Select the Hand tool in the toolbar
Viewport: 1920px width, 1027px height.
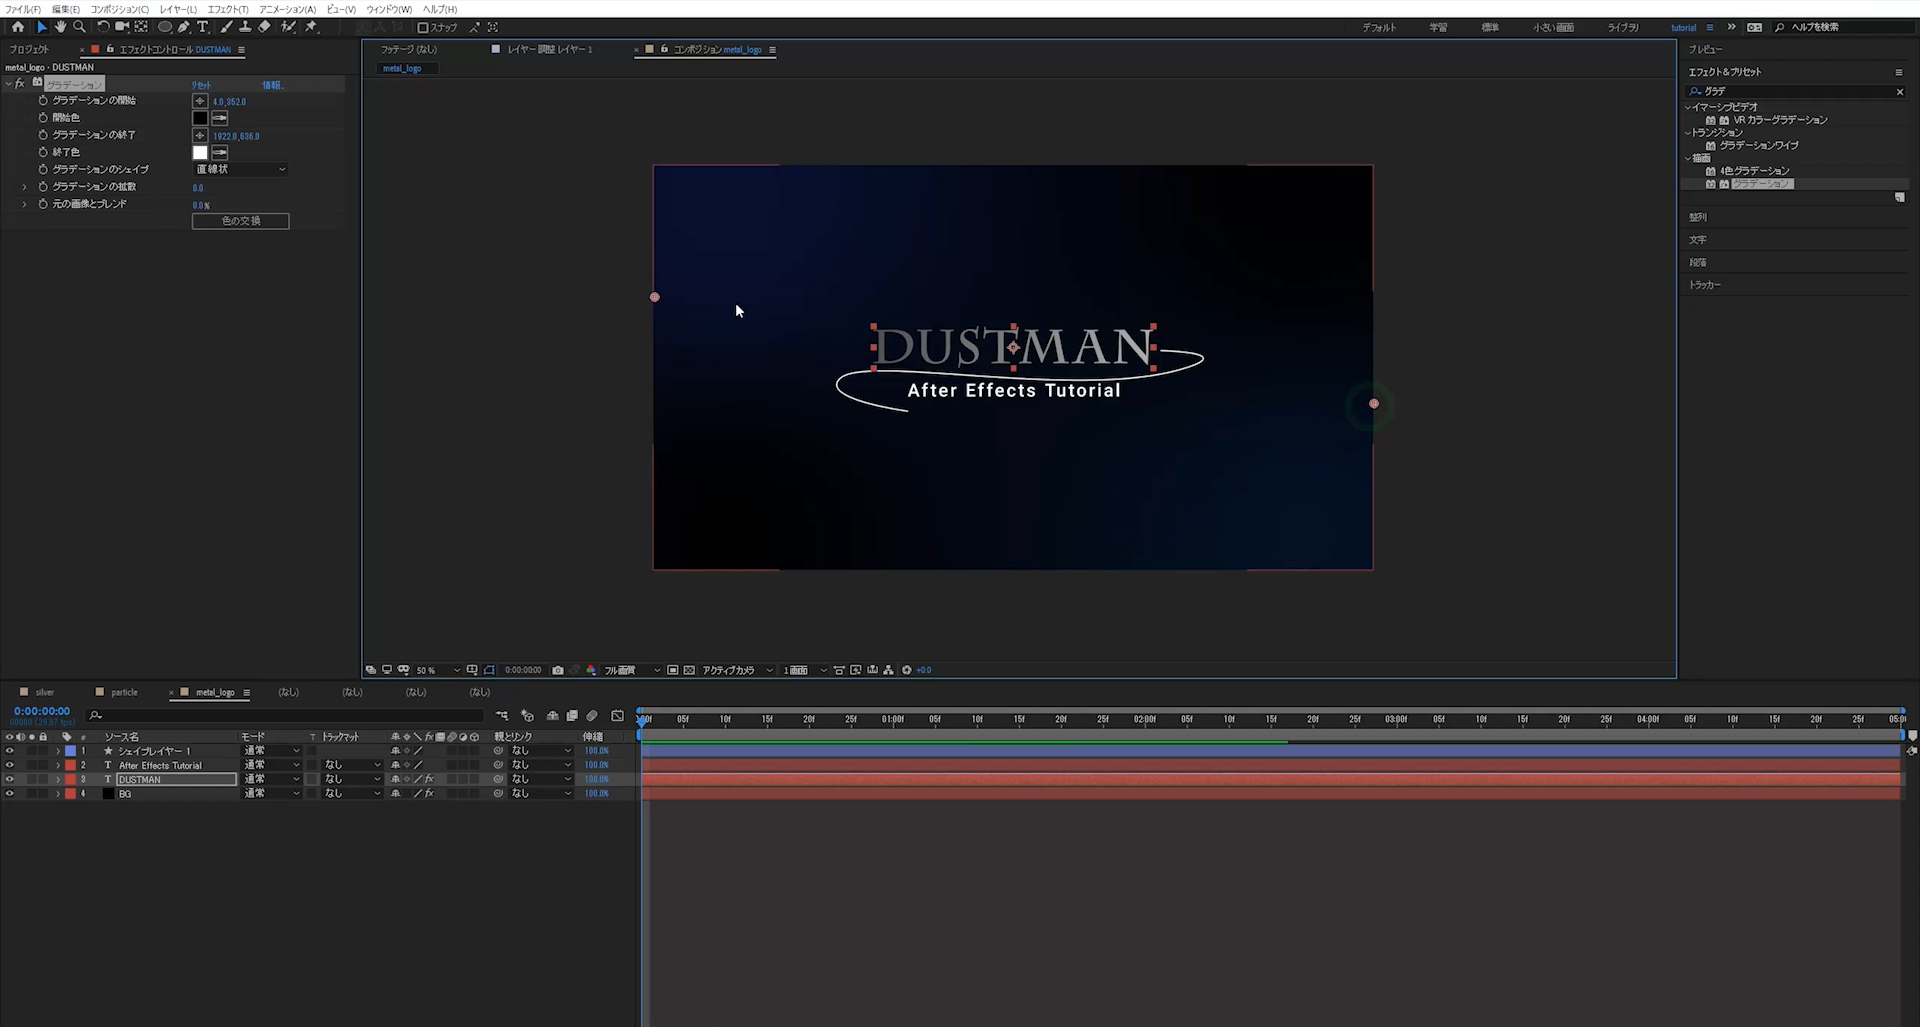(x=60, y=27)
